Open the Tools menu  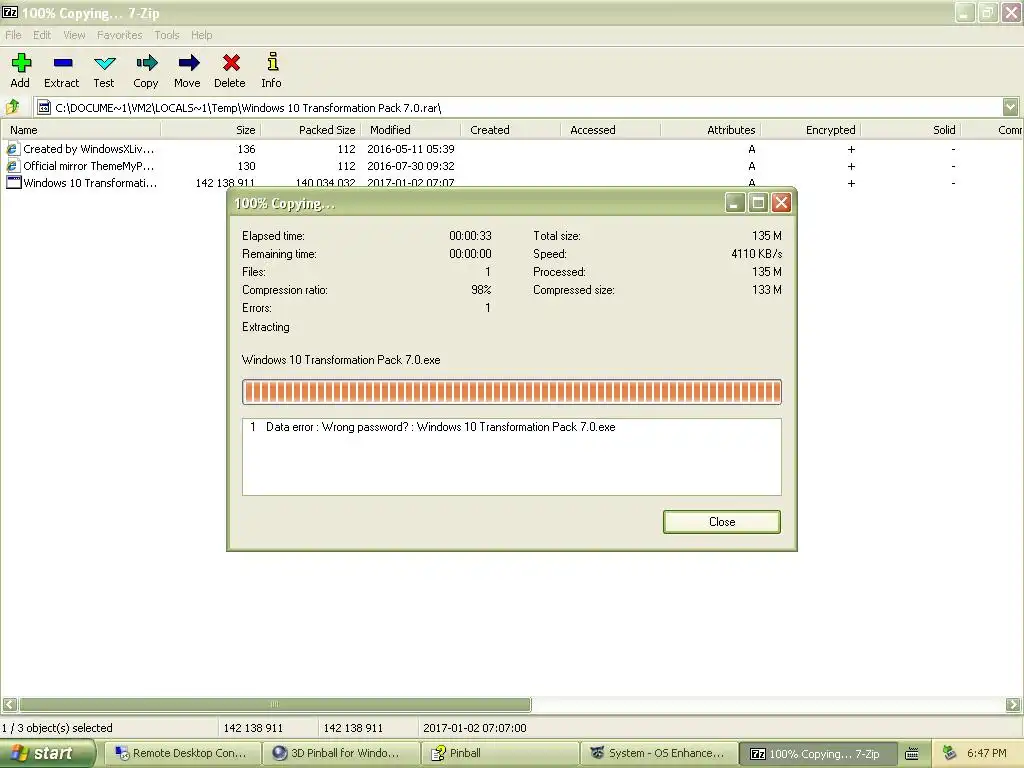tap(167, 35)
